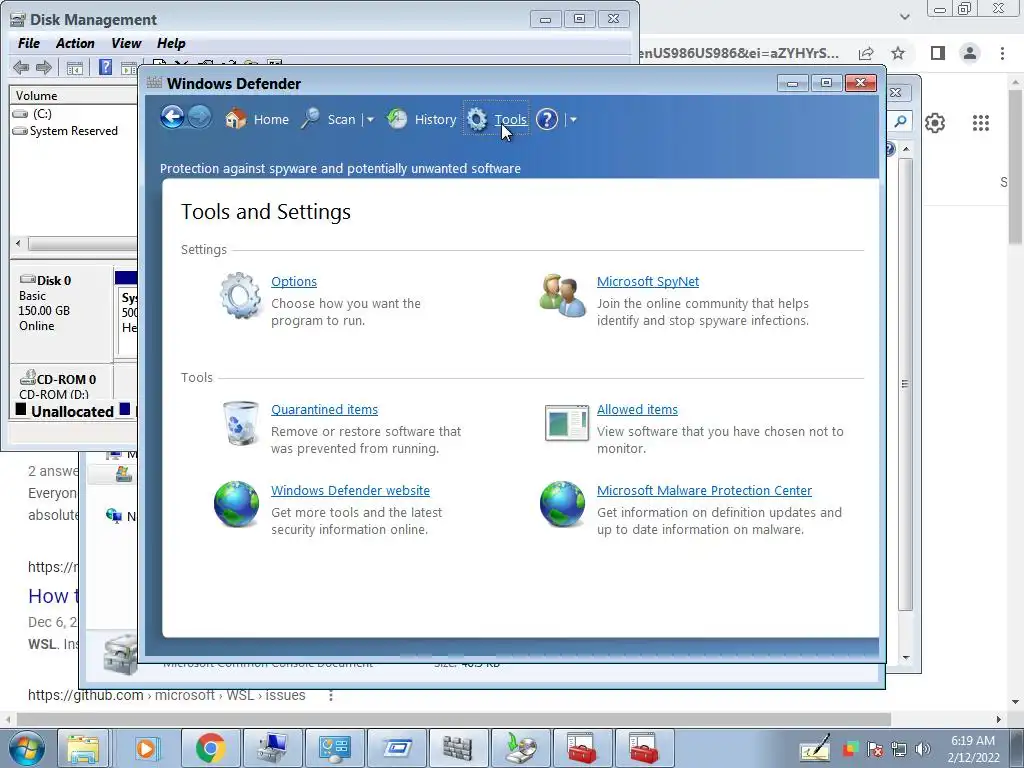Select the System Reserved volume row
The image size is (1024, 768).
coord(74,131)
